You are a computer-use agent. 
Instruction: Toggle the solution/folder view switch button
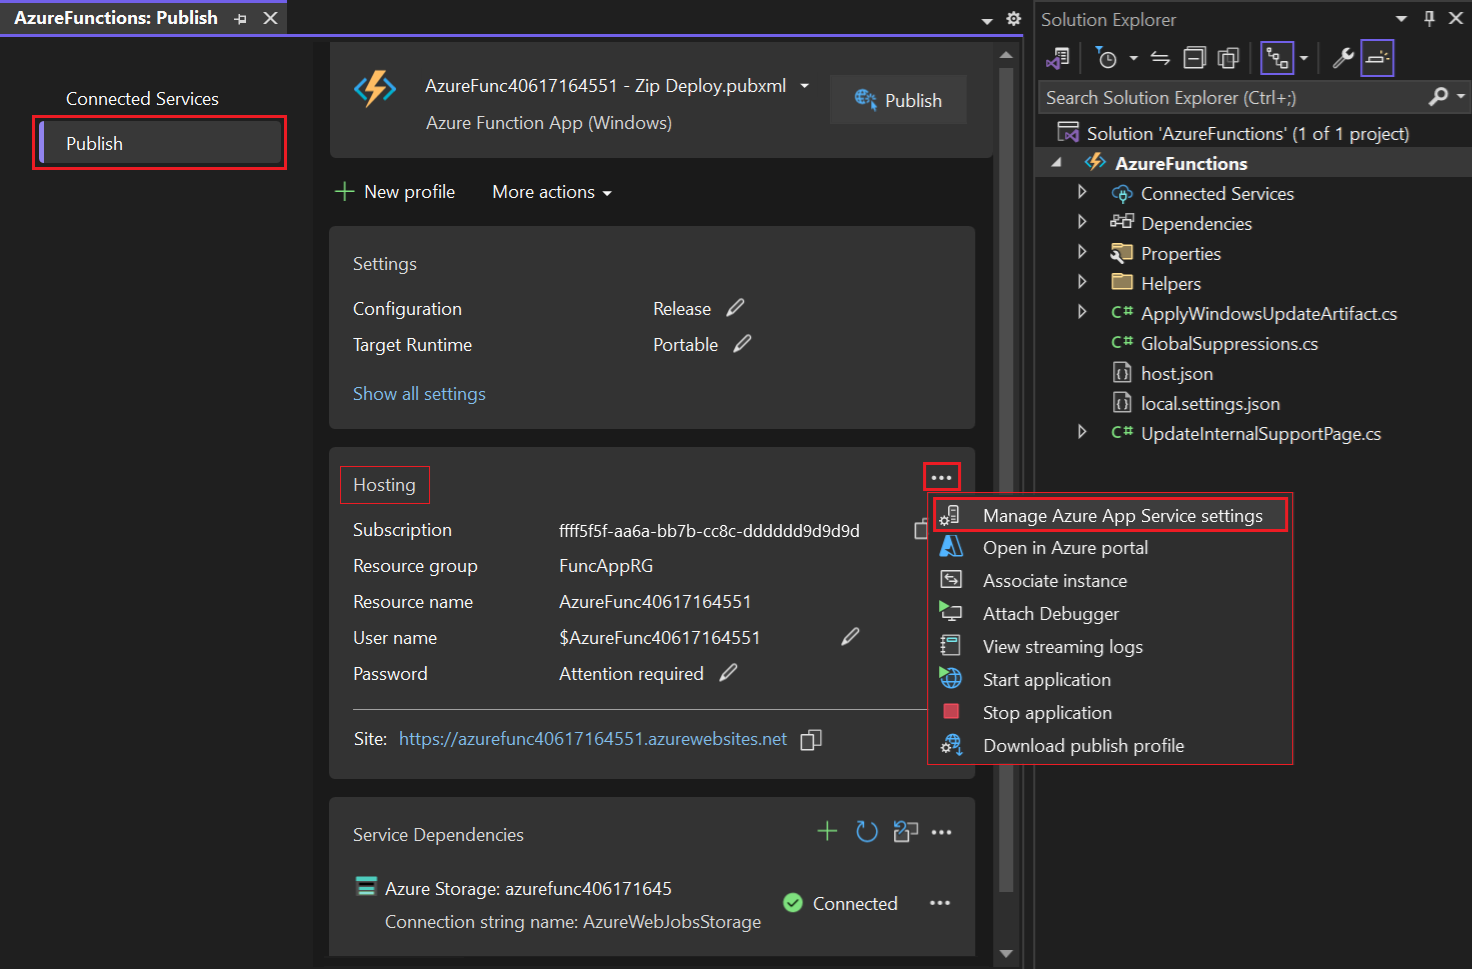point(1058,59)
